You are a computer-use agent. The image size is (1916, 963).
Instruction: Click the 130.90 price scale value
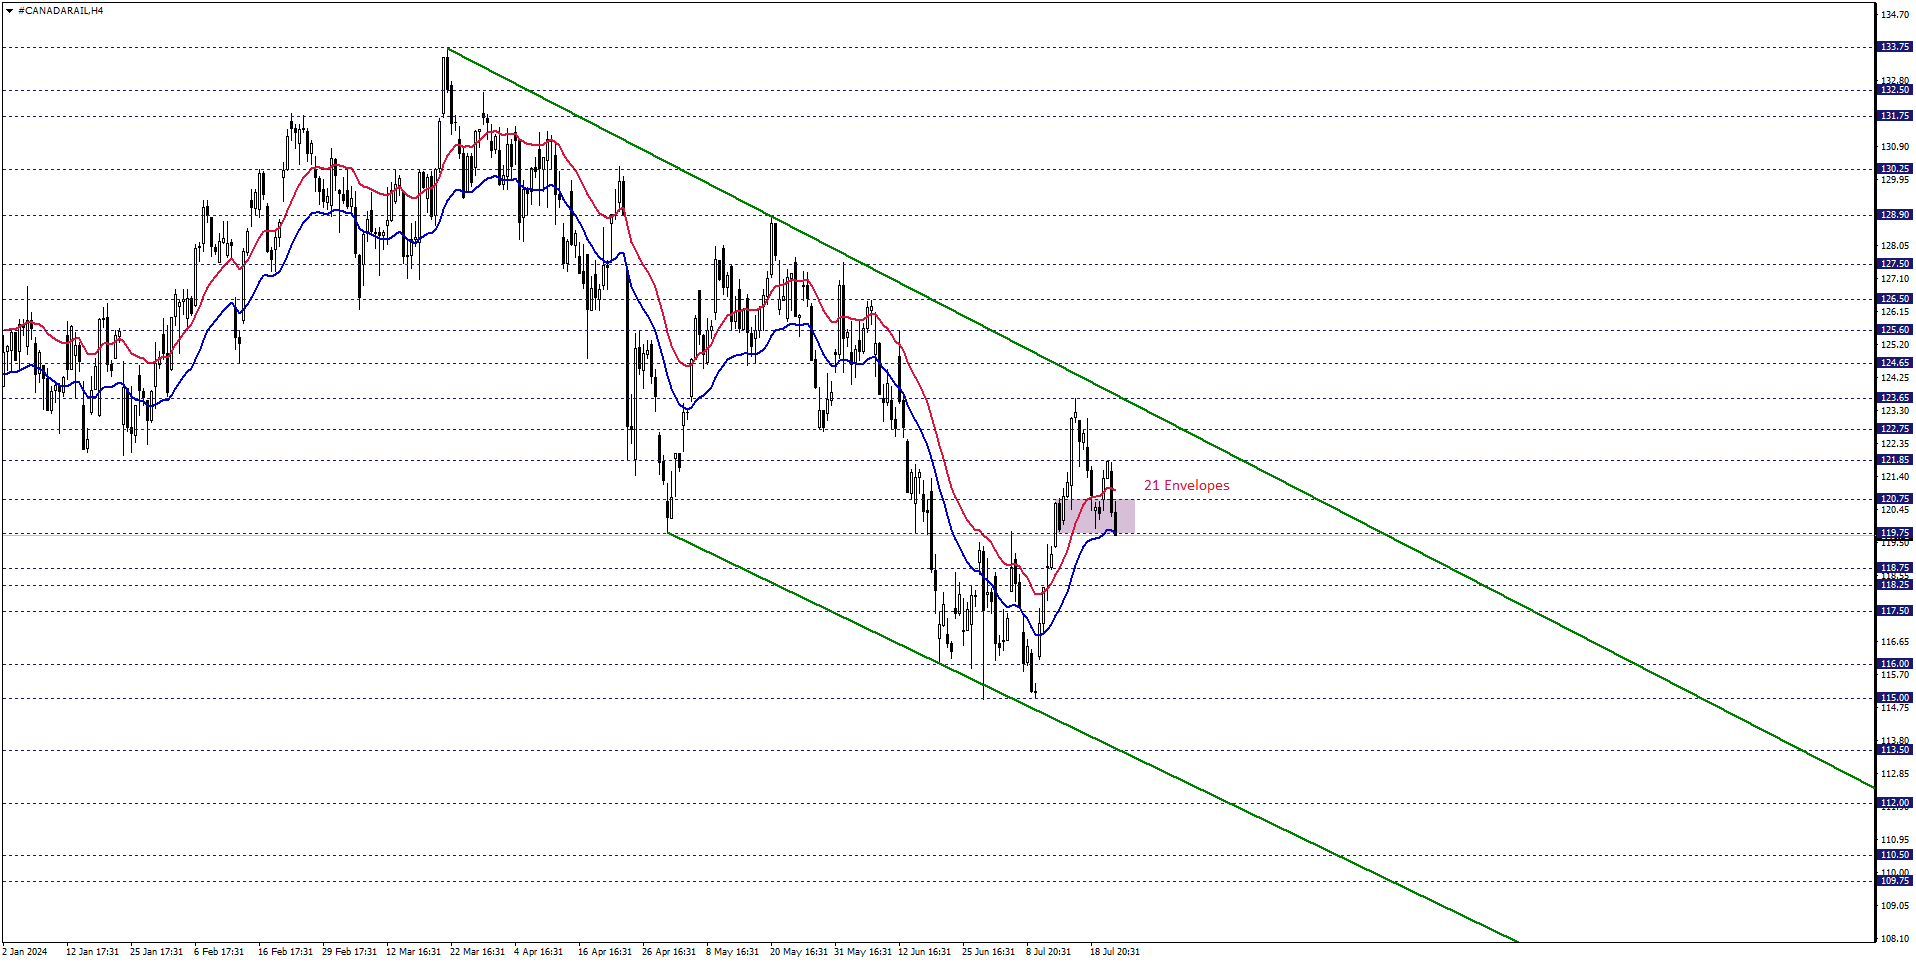[x=1895, y=147]
